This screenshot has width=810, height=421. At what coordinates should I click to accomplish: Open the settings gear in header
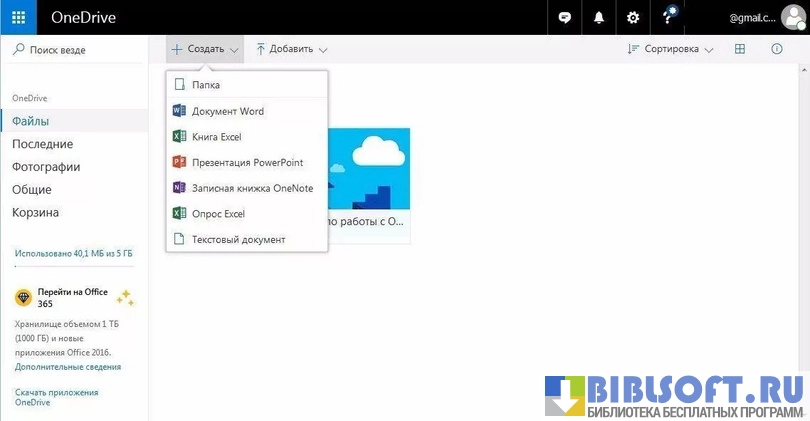633,17
